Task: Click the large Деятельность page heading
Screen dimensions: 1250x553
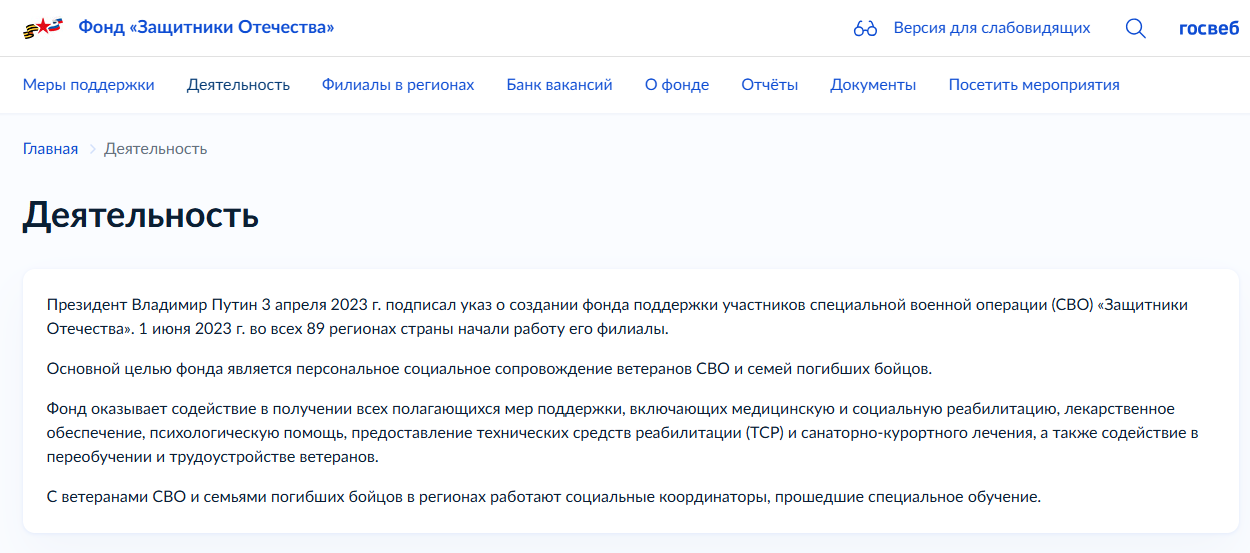Action: (141, 215)
